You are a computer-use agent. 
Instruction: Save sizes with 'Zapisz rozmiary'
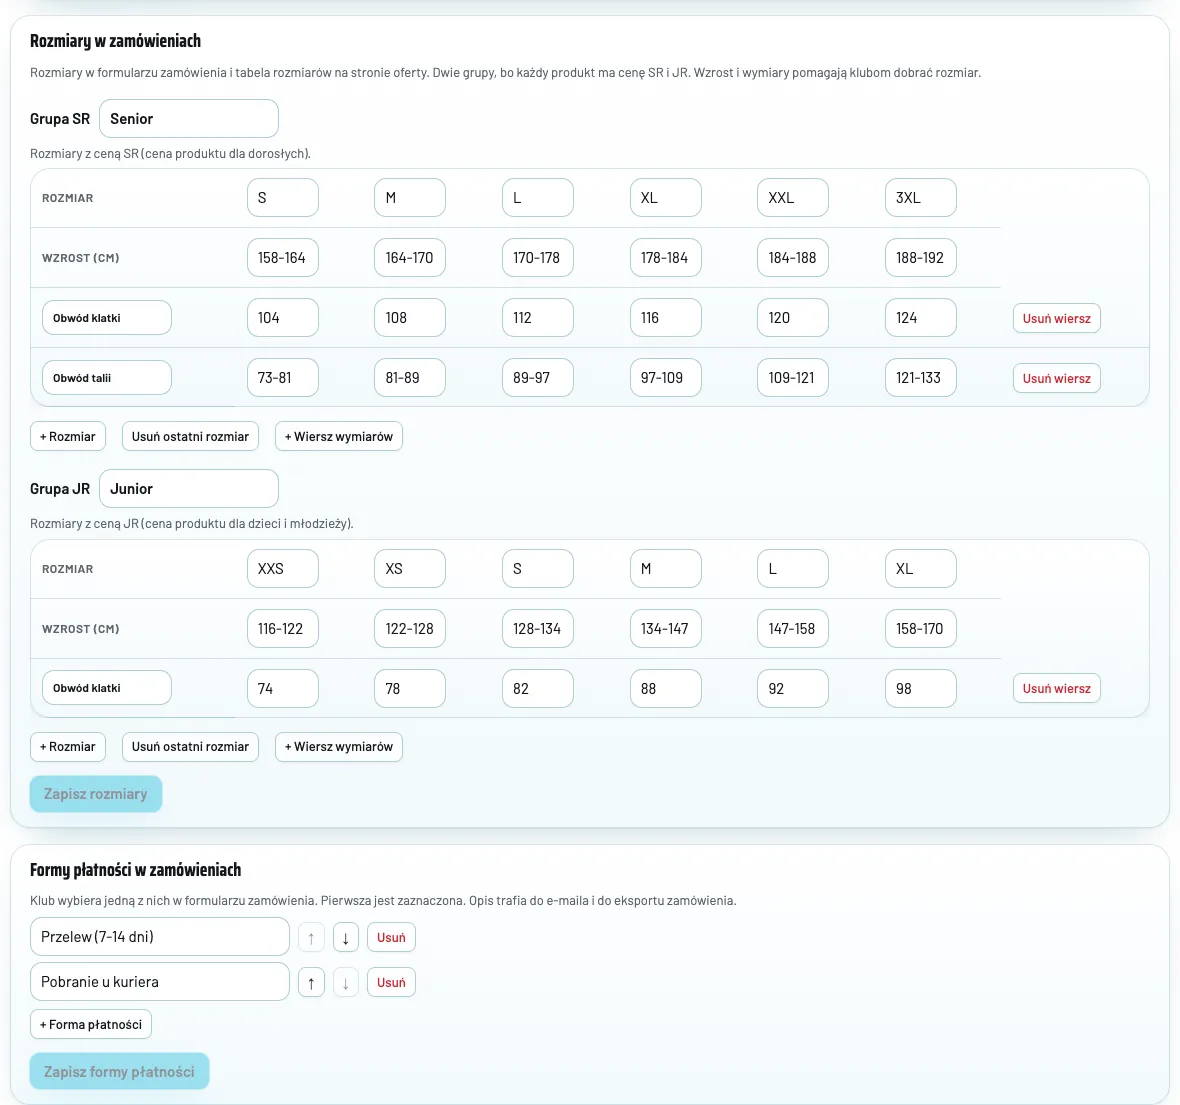tap(96, 794)
